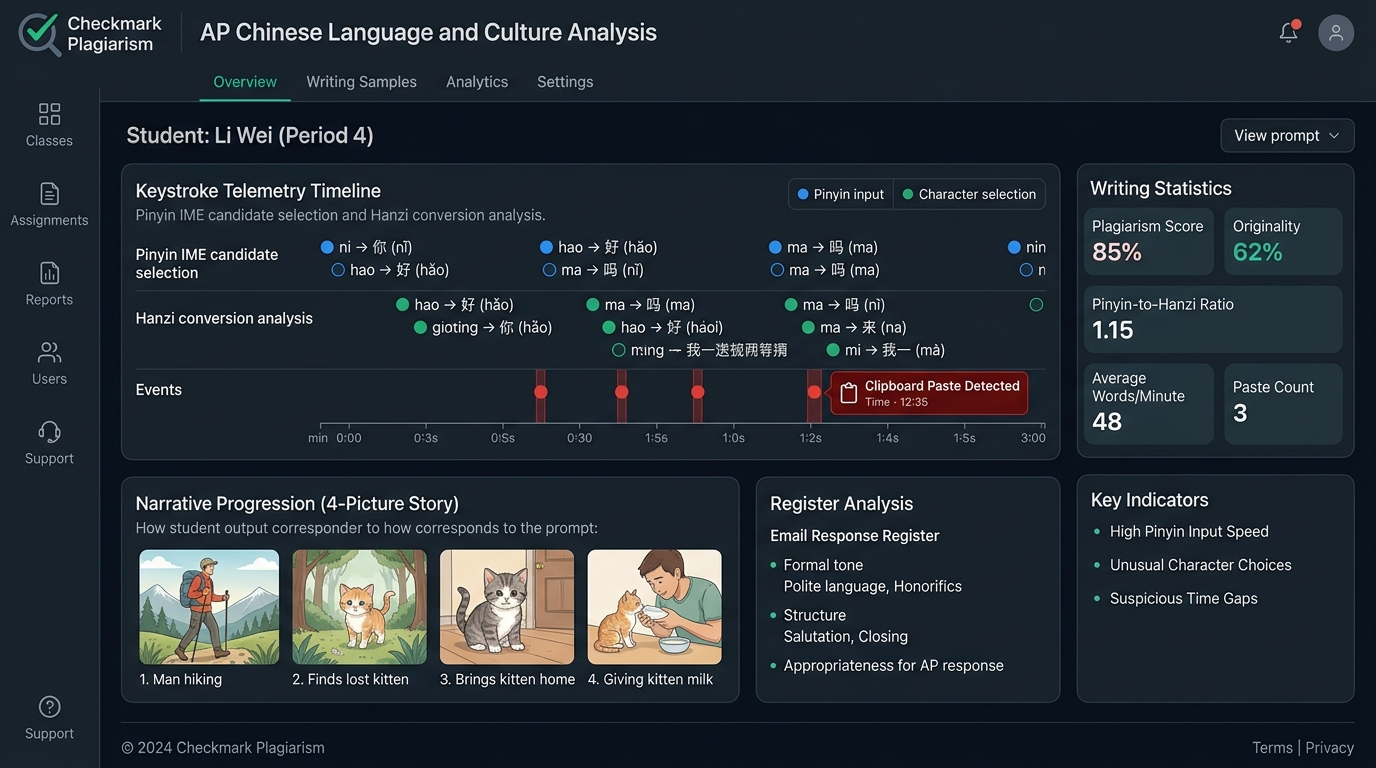Screen dimensions: 1376x768
Task: Toggle the Character selection legend filter
Action: click(x=969, y=194)
